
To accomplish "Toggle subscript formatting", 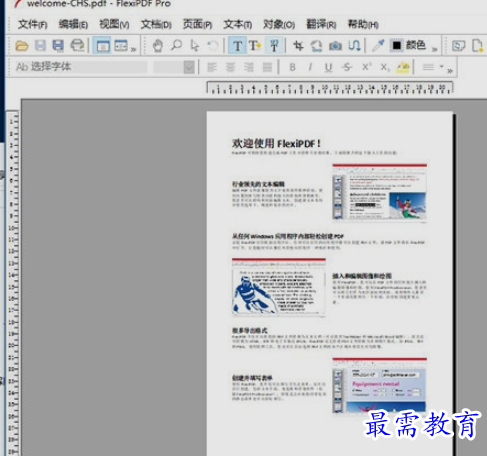I will click(x=385, y=67).
